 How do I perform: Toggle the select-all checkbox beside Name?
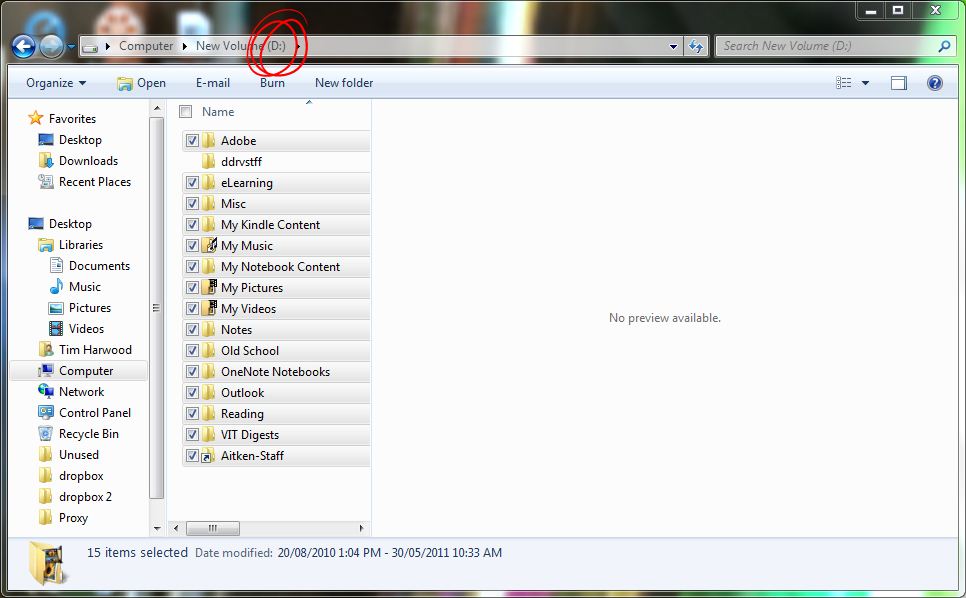(x=185, y=112)
